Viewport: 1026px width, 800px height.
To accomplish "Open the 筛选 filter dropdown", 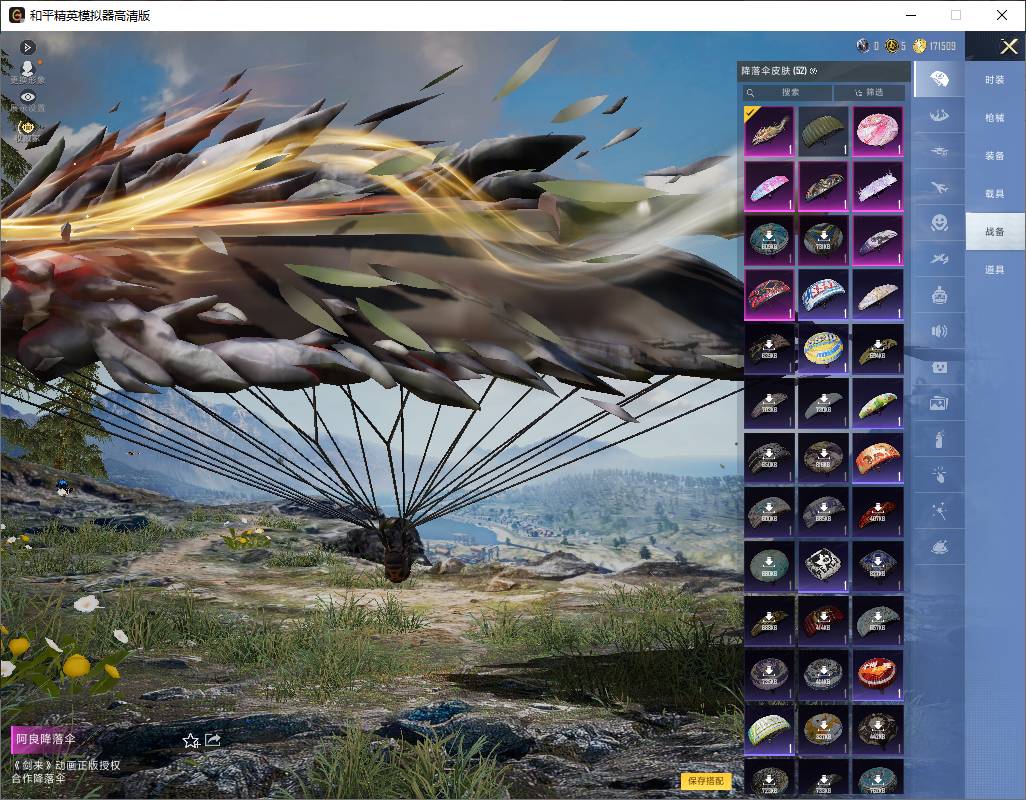I will click(x=869, y=92).
